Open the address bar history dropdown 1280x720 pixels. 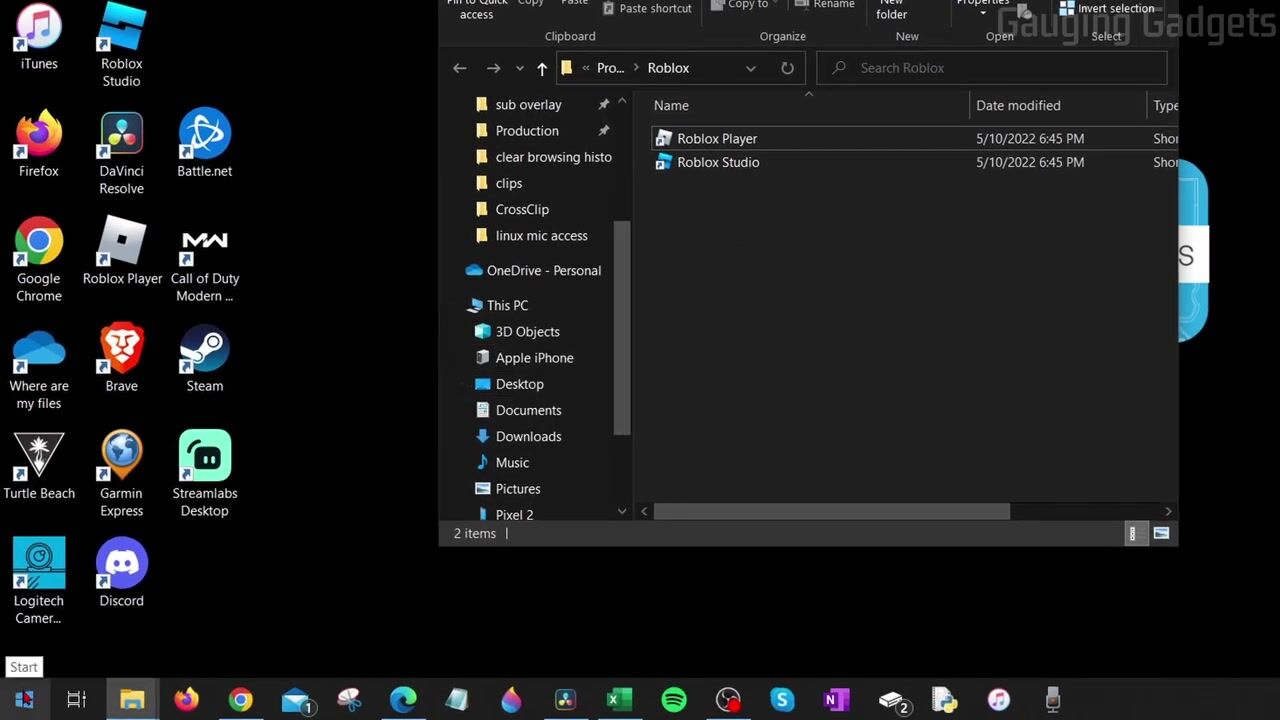(751, 68)
